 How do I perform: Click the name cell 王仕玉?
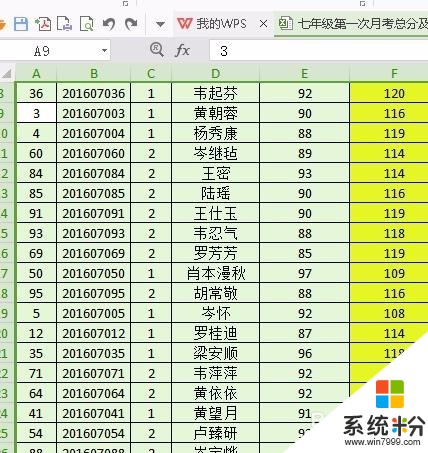click(215, 213)
